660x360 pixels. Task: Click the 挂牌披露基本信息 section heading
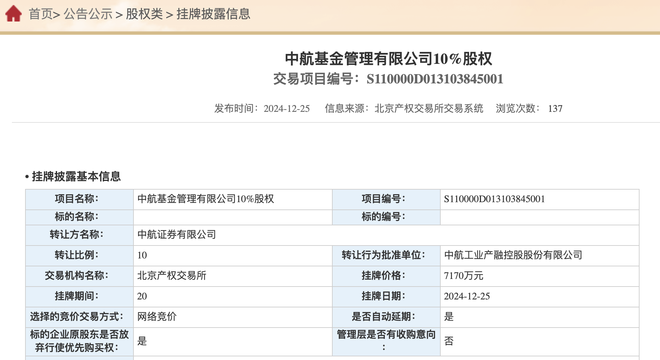coord(73,176)
